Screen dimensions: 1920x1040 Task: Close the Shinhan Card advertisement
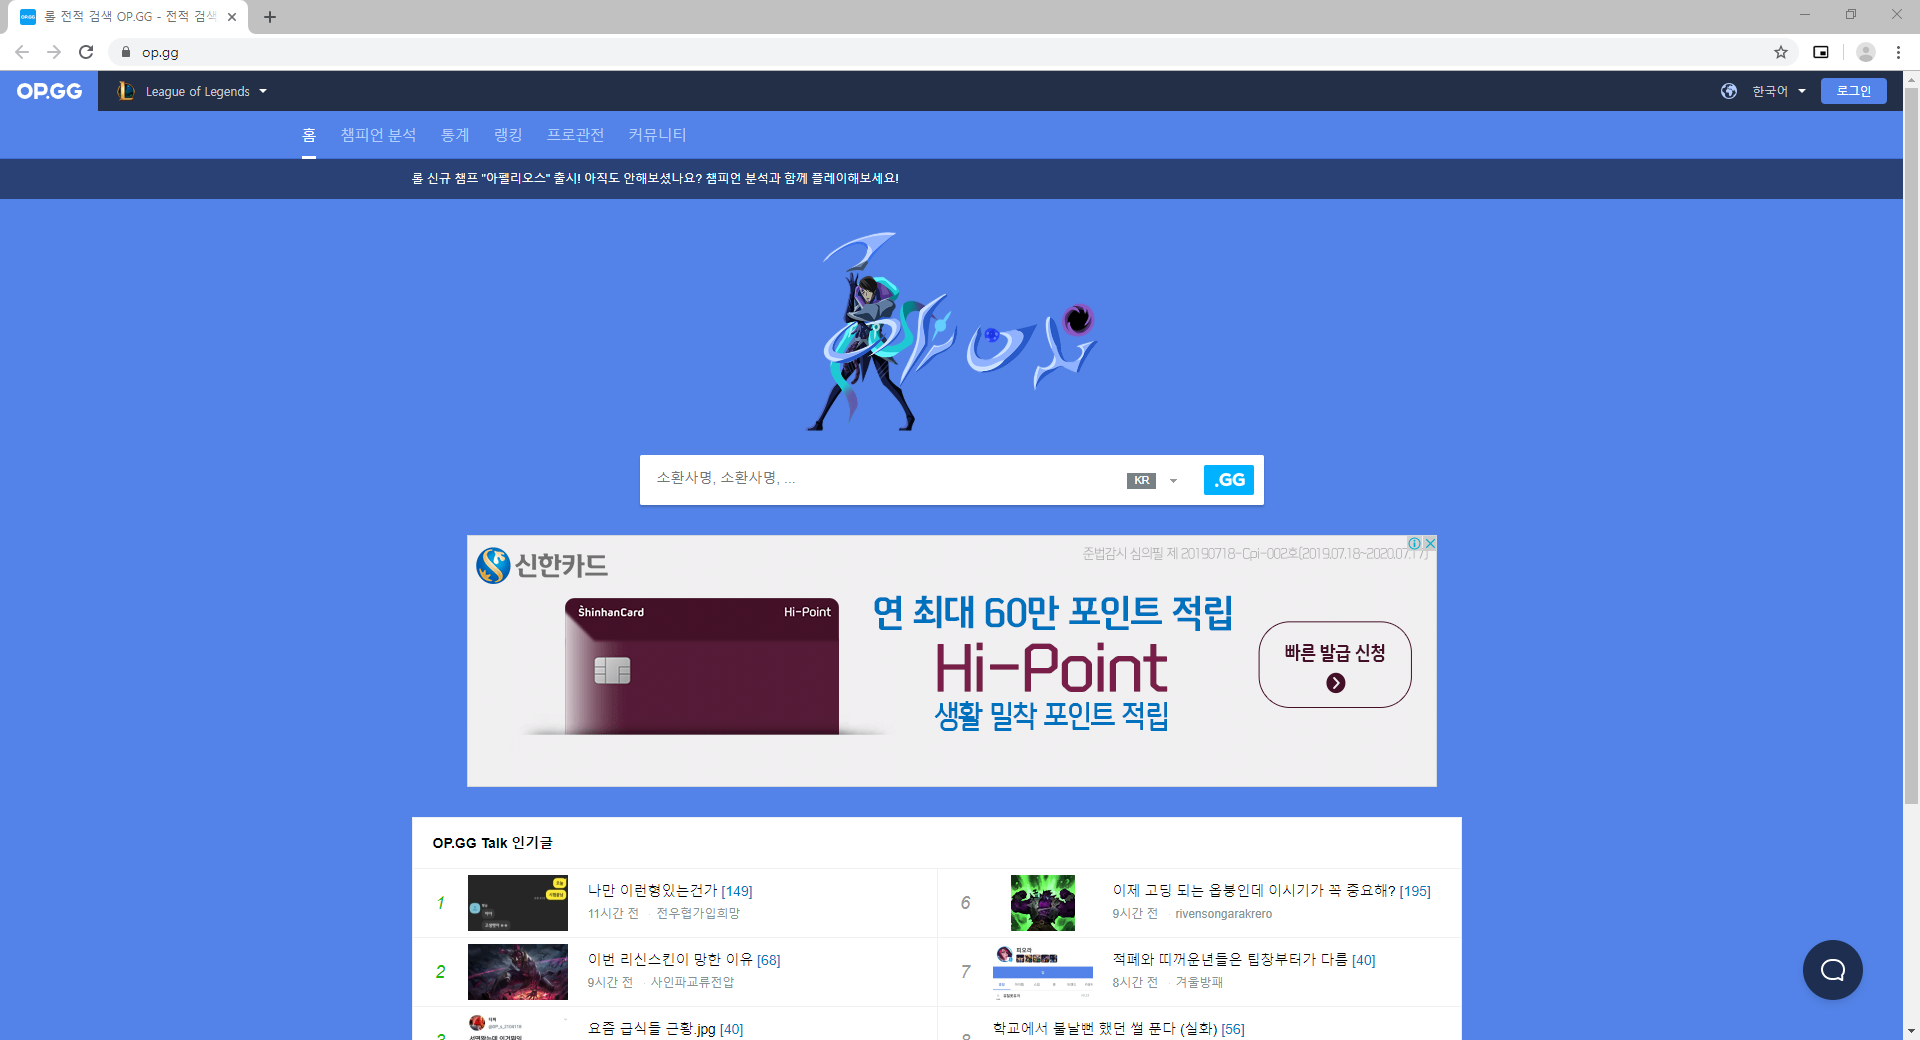pyautogui.click(x=1430, y=543)
